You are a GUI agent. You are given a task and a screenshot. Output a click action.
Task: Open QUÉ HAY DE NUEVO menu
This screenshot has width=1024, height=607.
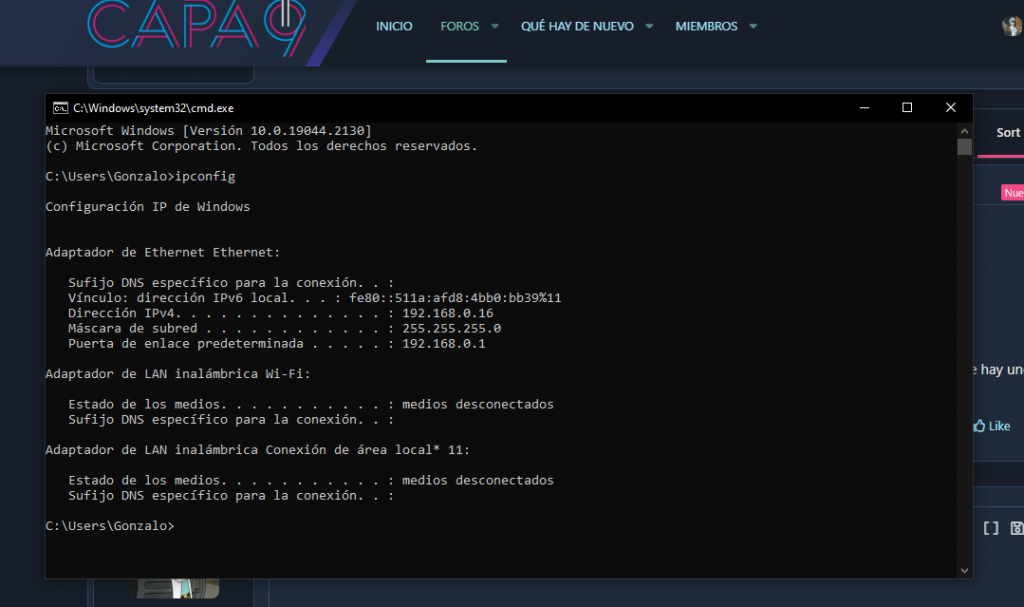pos(577,26)
